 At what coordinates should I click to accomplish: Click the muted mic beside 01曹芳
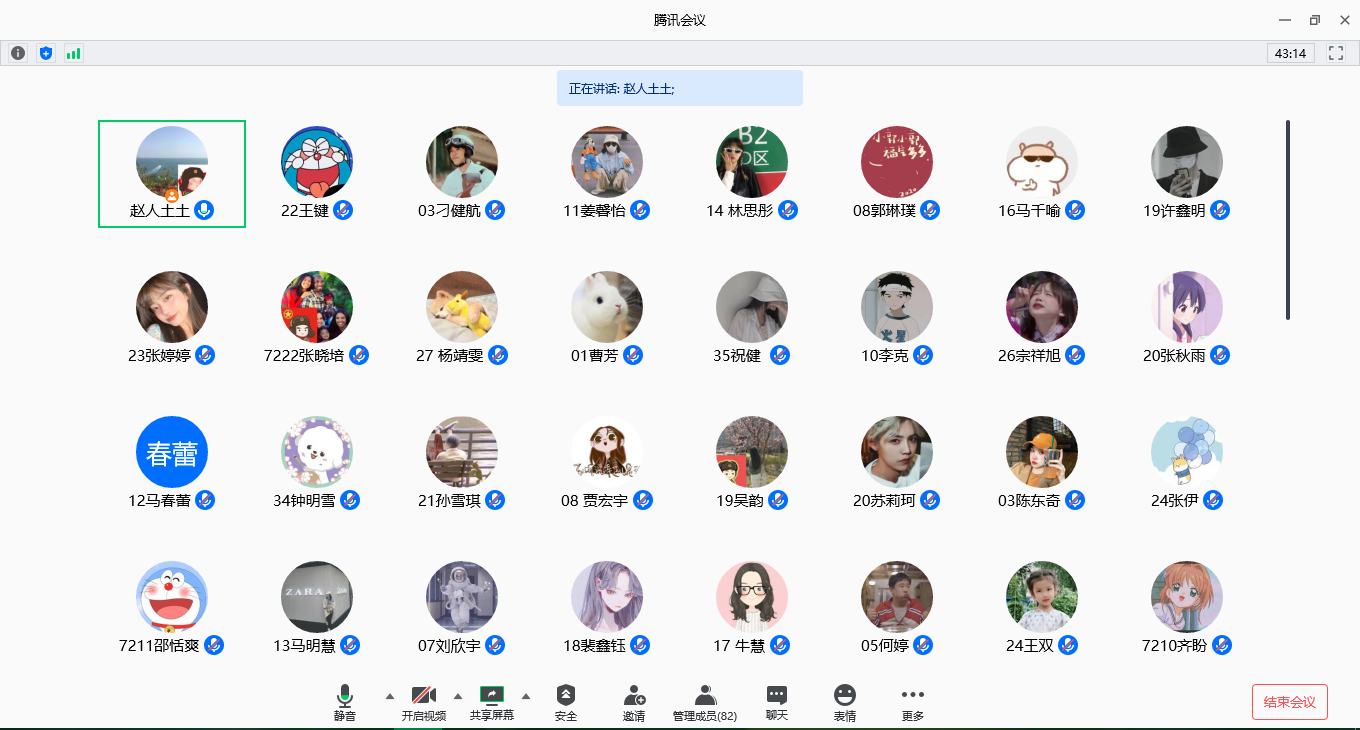click(x=633, y=355)
